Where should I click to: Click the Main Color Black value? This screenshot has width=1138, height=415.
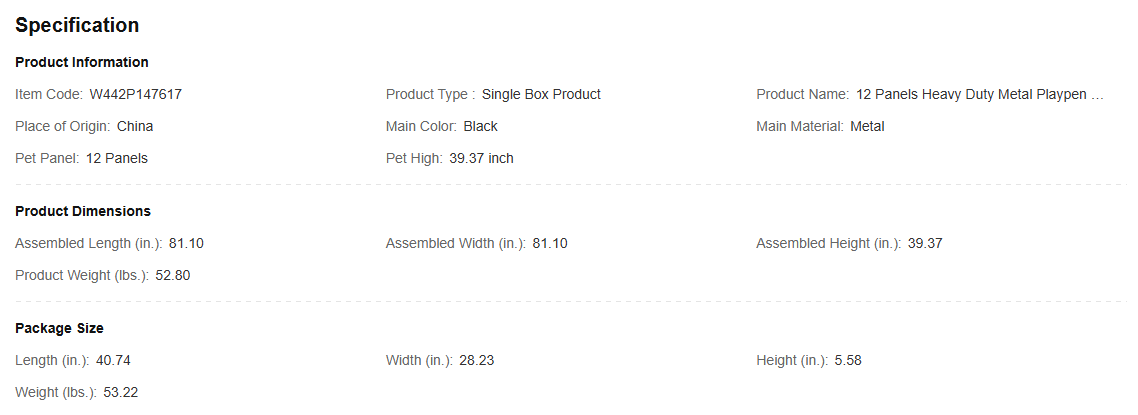[x=480, y=126]
